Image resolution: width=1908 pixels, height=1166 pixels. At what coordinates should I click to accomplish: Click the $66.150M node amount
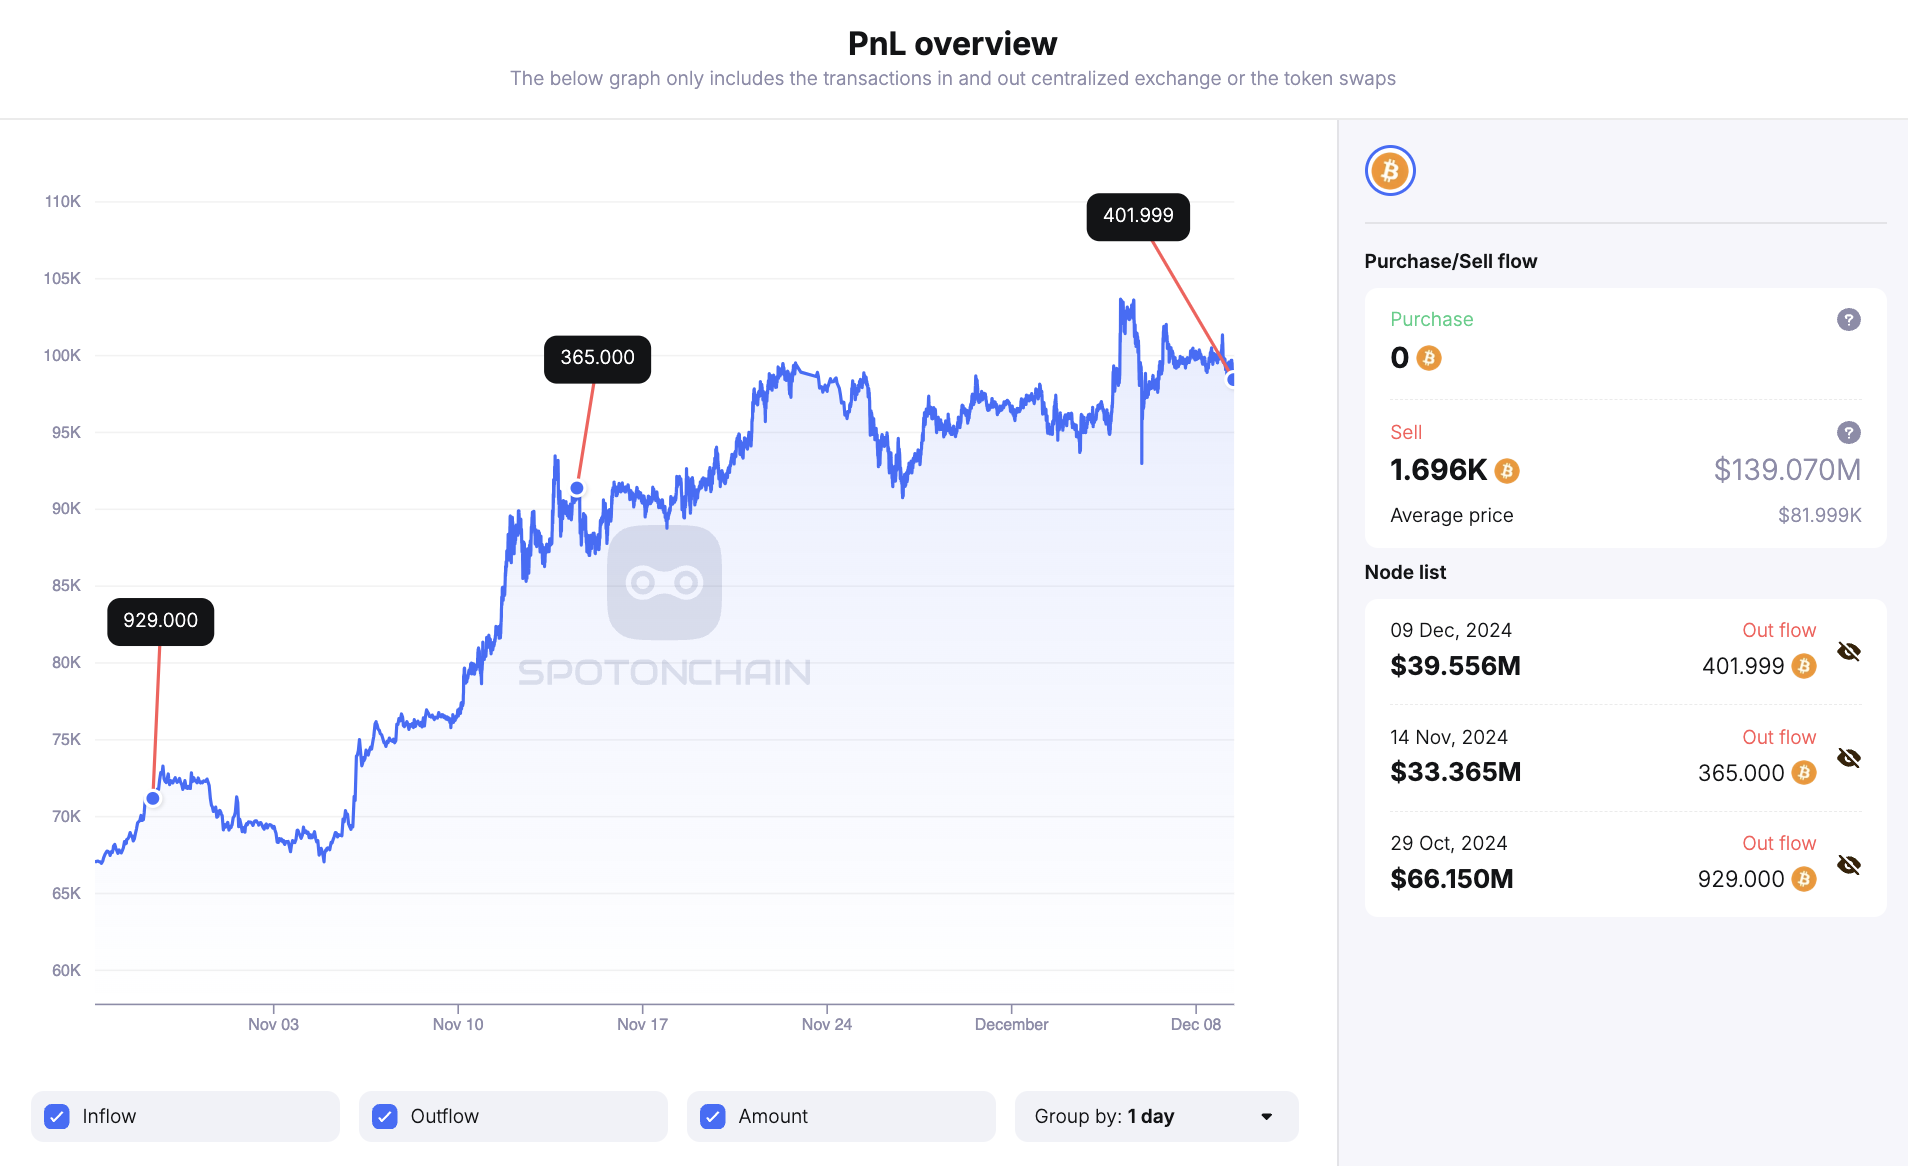coord(1451,879)
